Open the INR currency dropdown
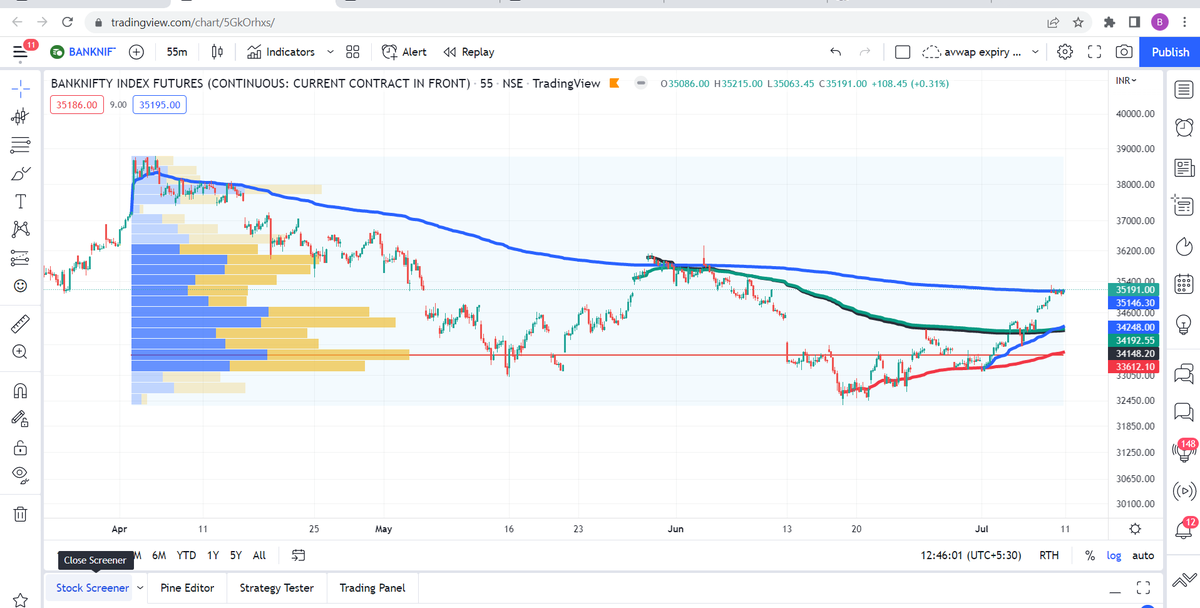Screen dimensions: 1200x608 coord(1124,80)
